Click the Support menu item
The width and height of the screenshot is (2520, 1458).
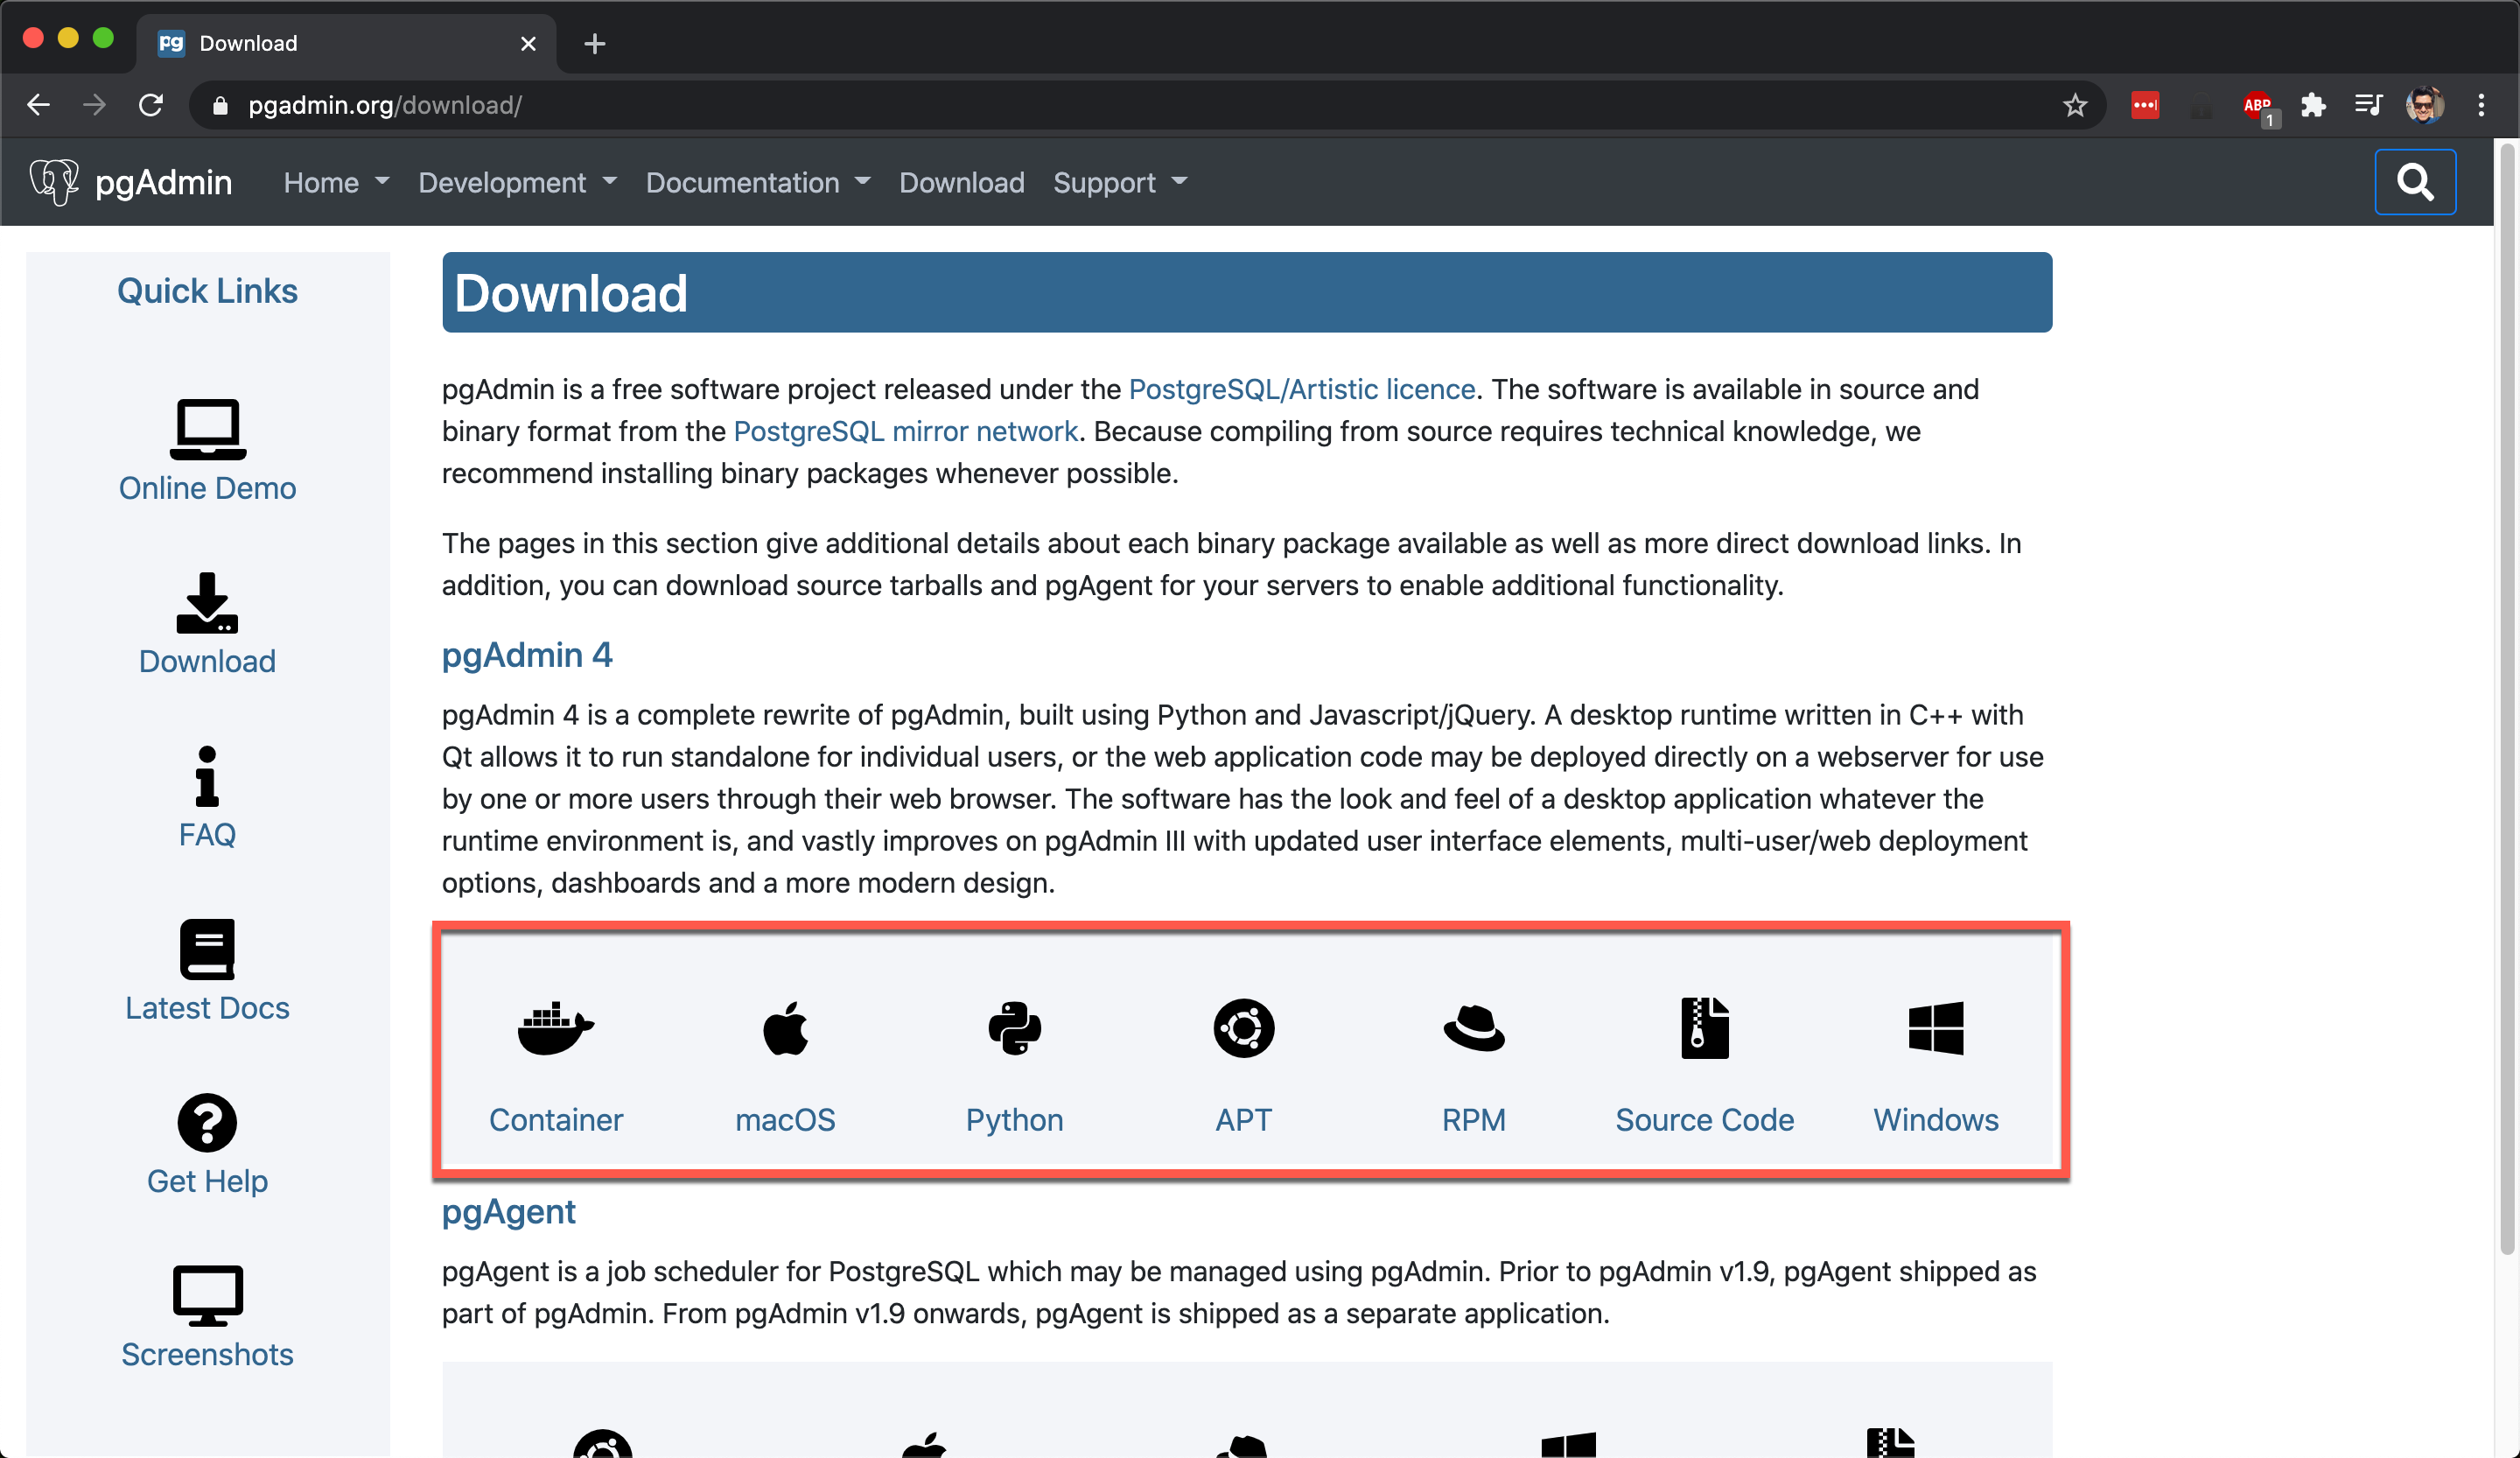1119,182
